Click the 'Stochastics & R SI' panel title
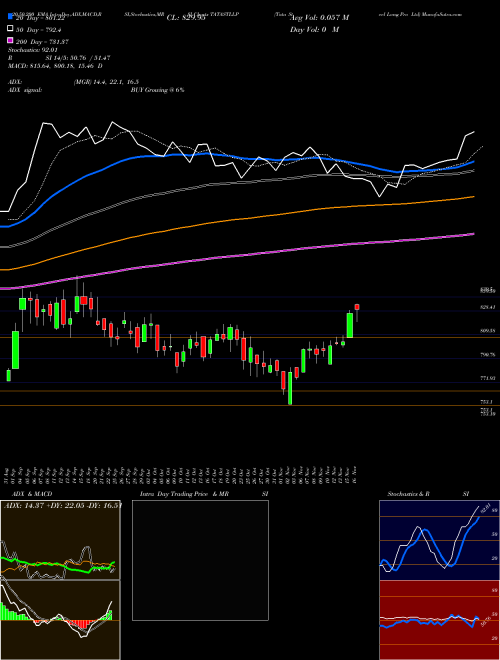 click(x=428, y=494)
